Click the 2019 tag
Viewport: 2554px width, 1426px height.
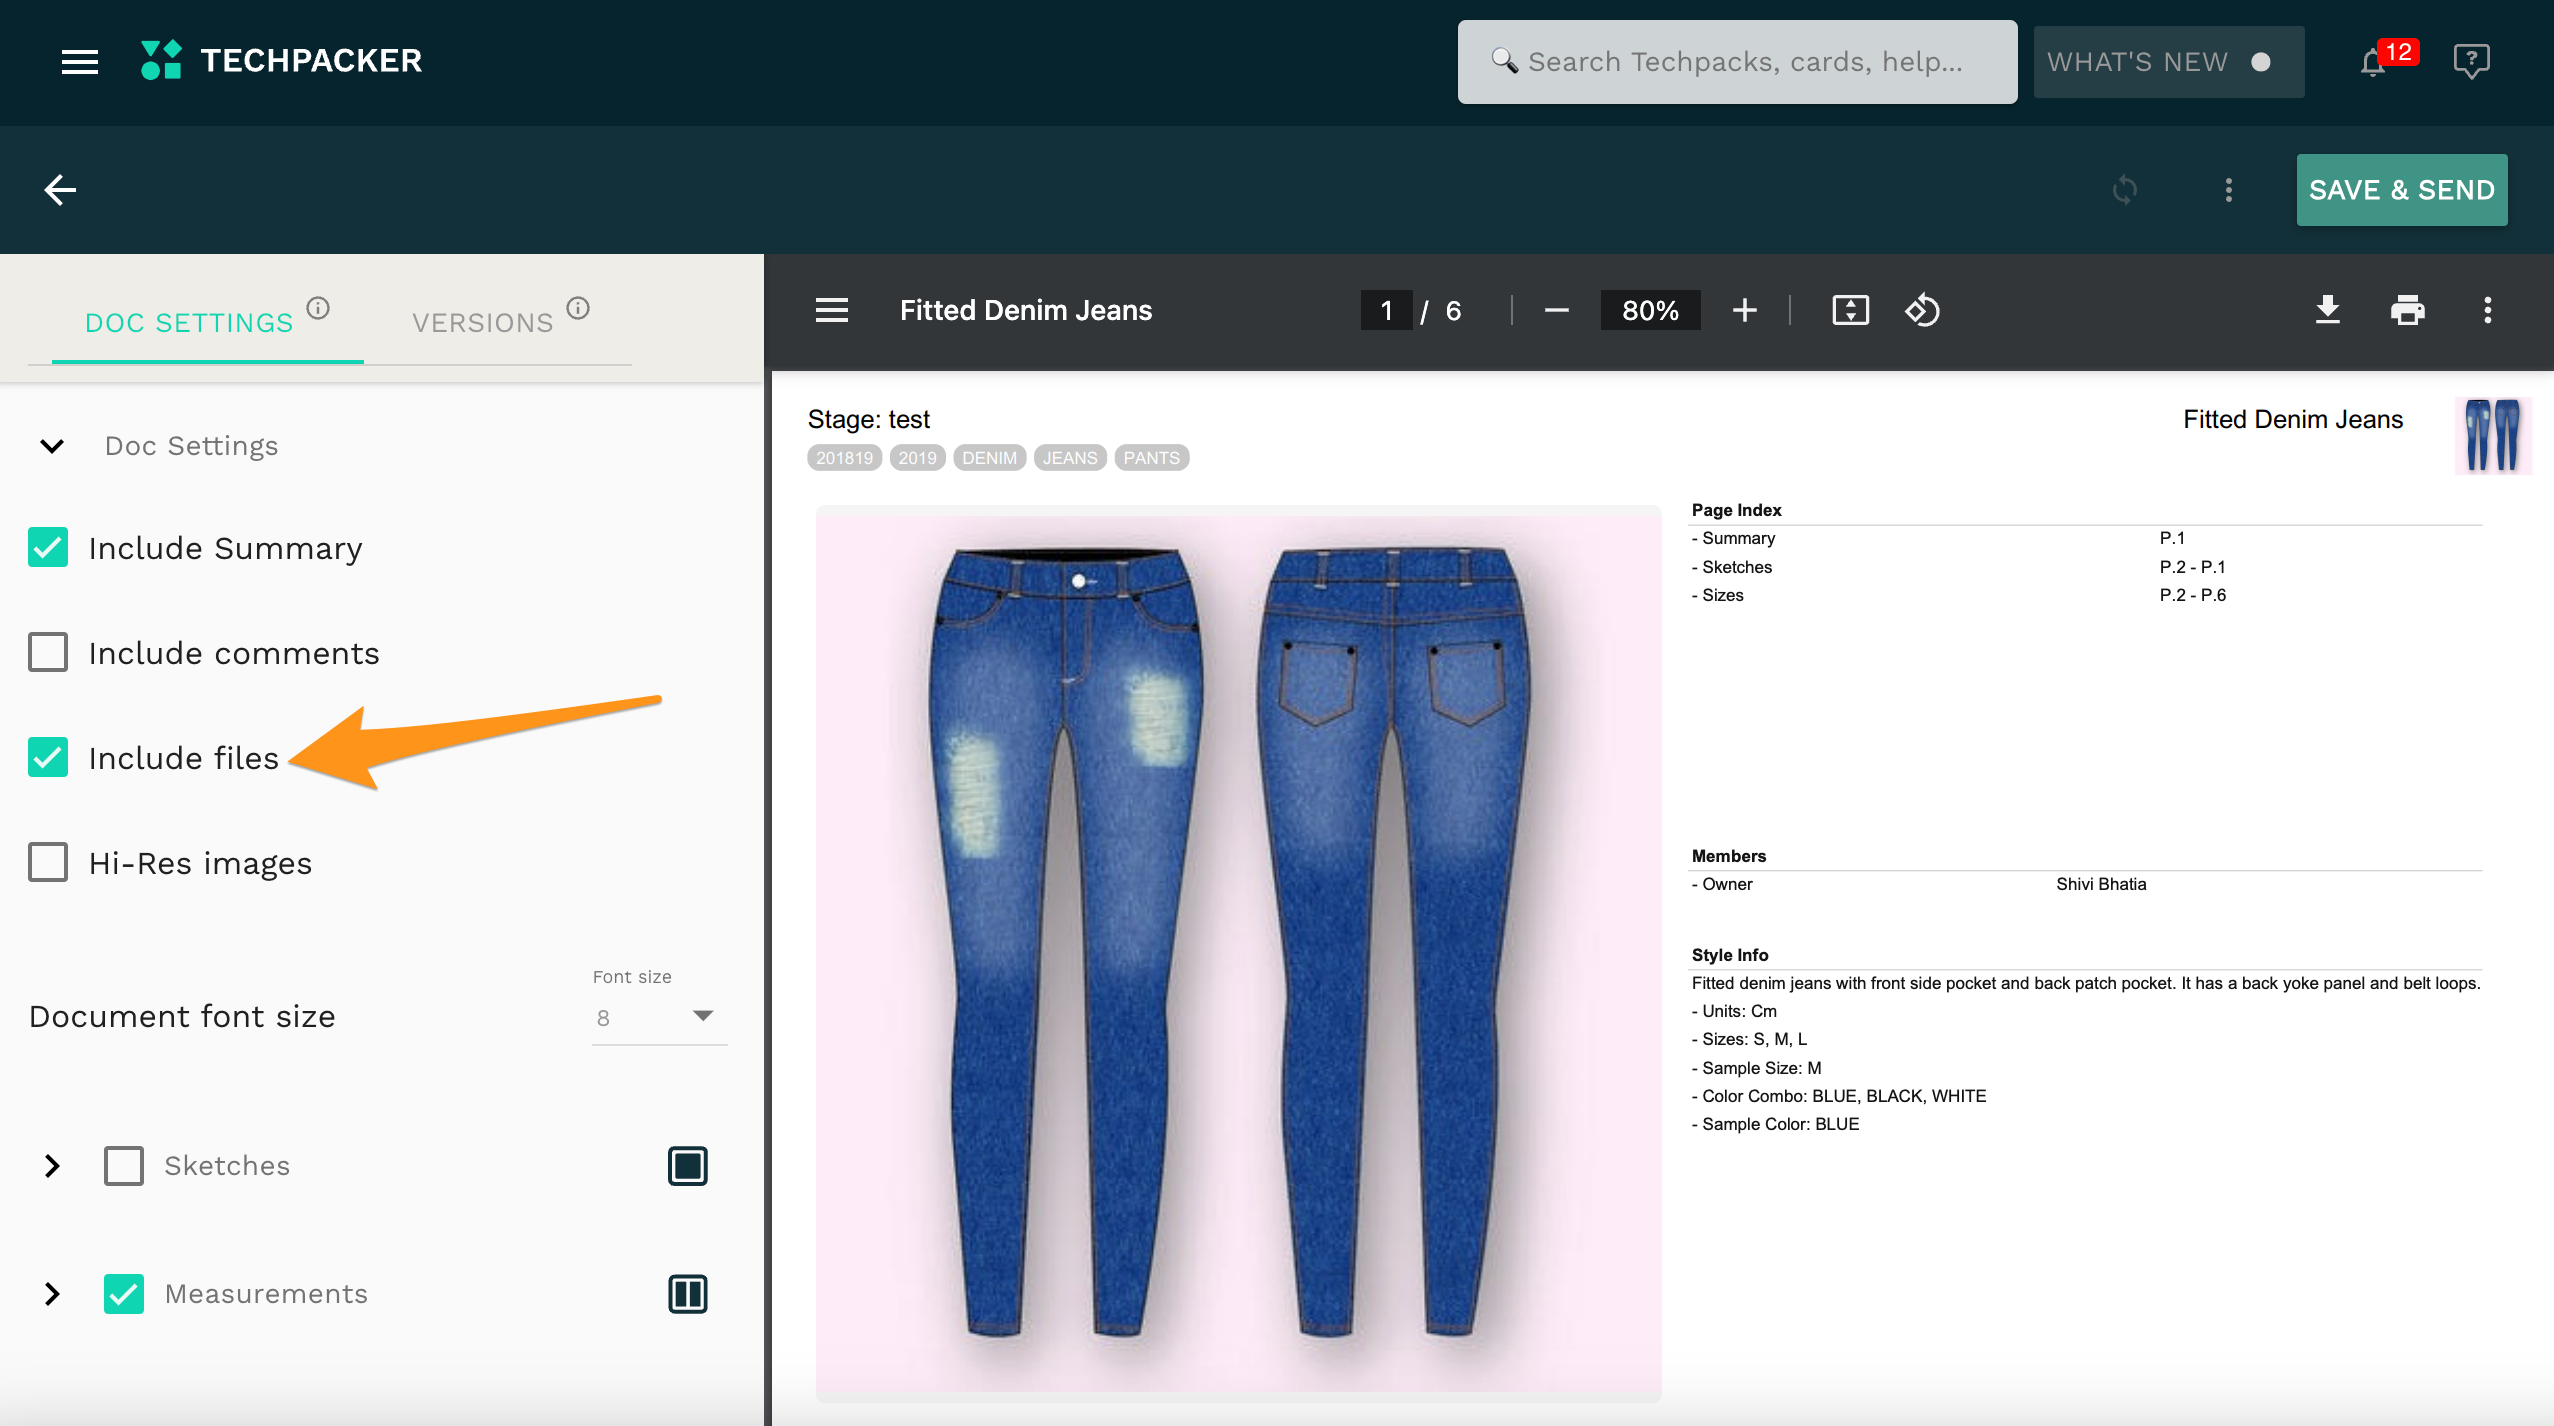917,458
